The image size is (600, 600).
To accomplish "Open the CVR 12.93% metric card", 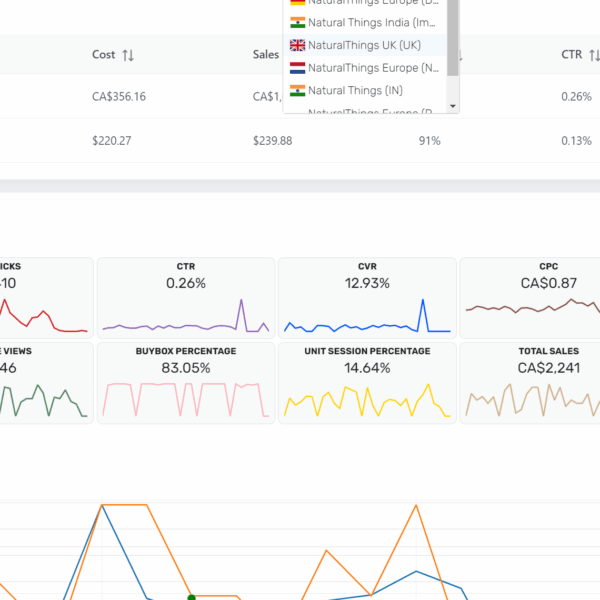I will click(x=367, y=298).
